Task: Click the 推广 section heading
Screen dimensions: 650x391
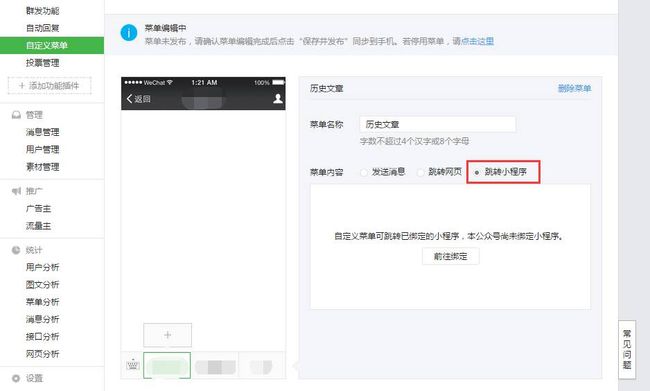Action: pyautogui.click(x=34, y=191)
